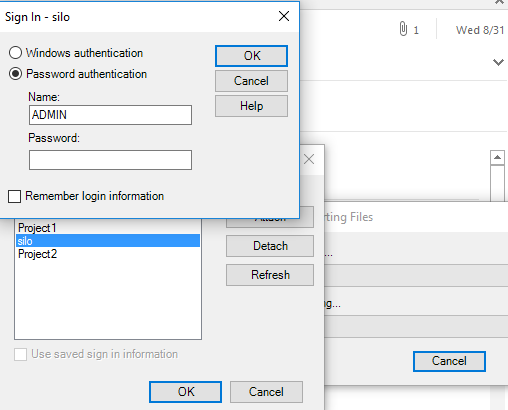Focus the Name field containing ADMIN

110,115
